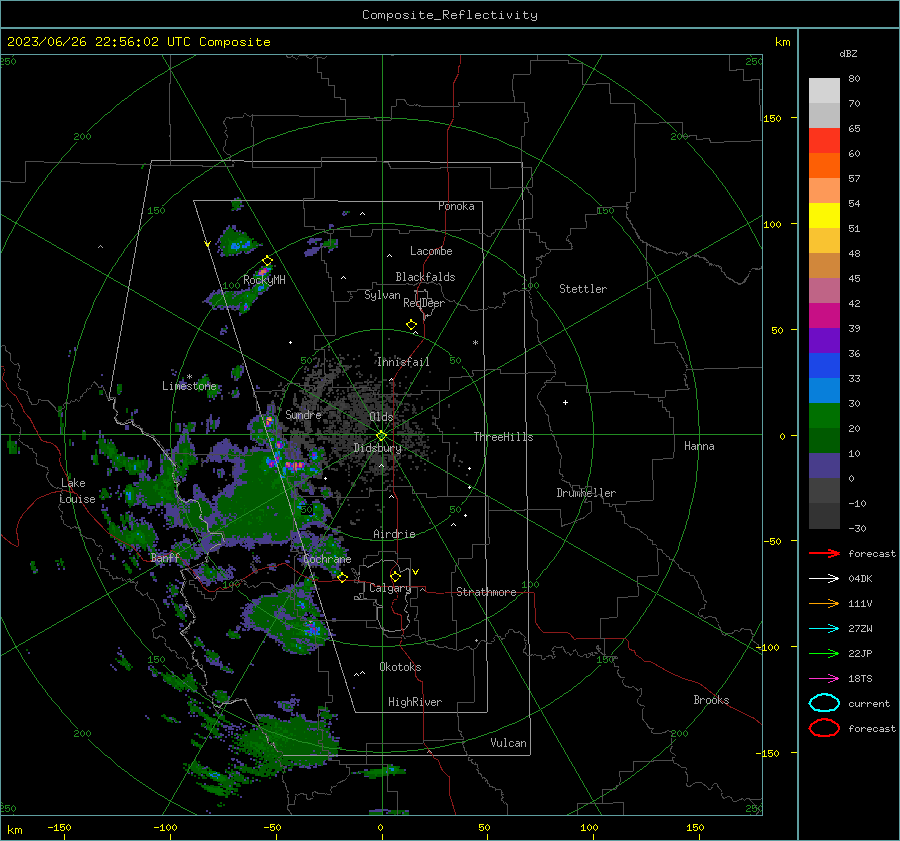Select the 36 dBZ blue color swatch
900x841 pixels.
(x=824, y=365)
